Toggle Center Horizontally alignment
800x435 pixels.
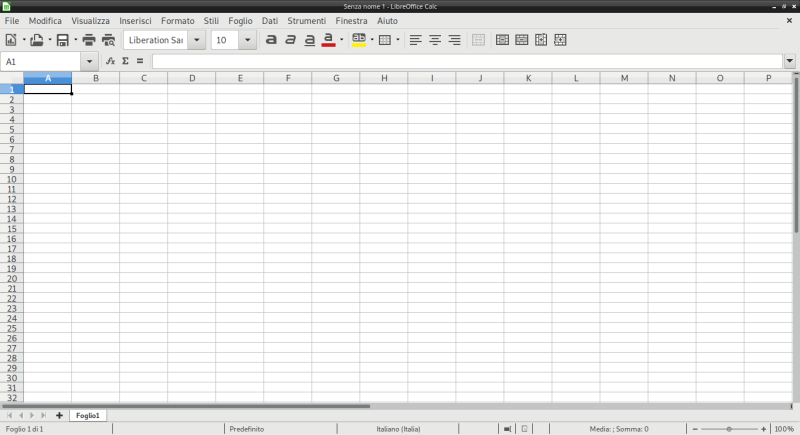click(x=435, y=40)
